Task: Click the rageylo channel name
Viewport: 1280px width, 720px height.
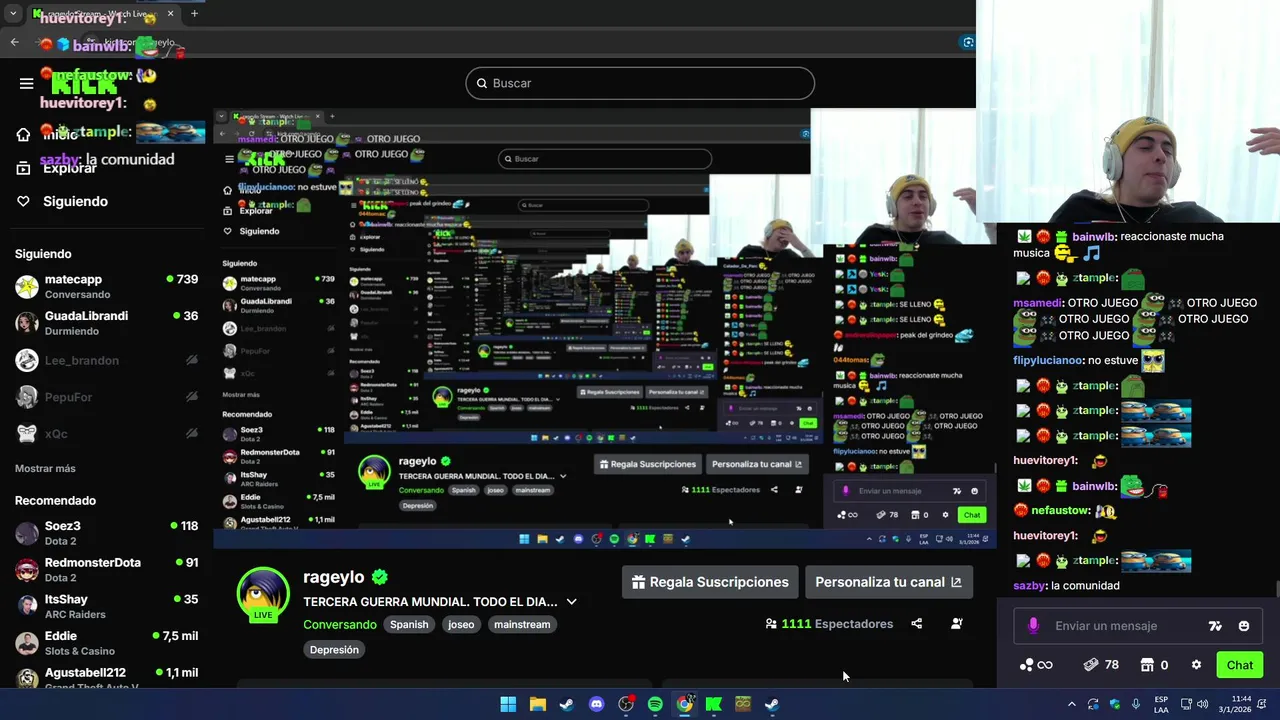Action: pyautogui.click(x=334, y=577)
